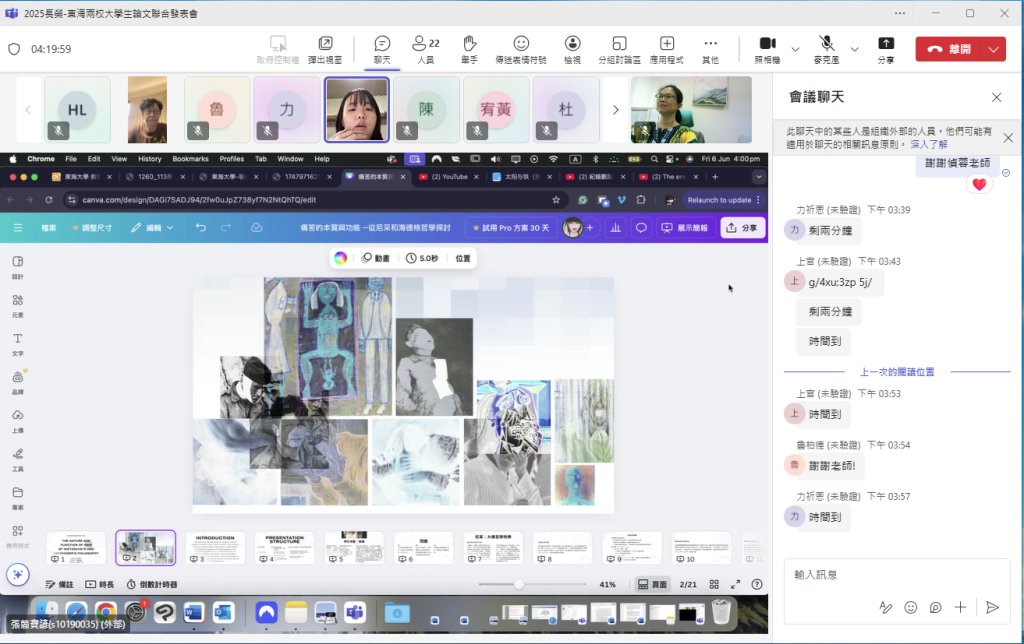1024x644 pixels.
Task: Open 傳送表情符號 reactions in Teams toolbar
Action: [x=520, y=50]
